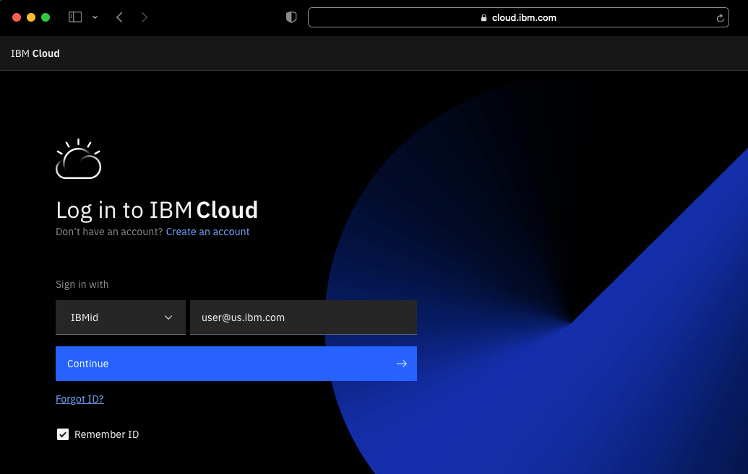Image resolution: width=748 pixels, height=474 pixels.
Task: Focus the cloud.ibm.com address bar
Action: (x=518, y=18)
